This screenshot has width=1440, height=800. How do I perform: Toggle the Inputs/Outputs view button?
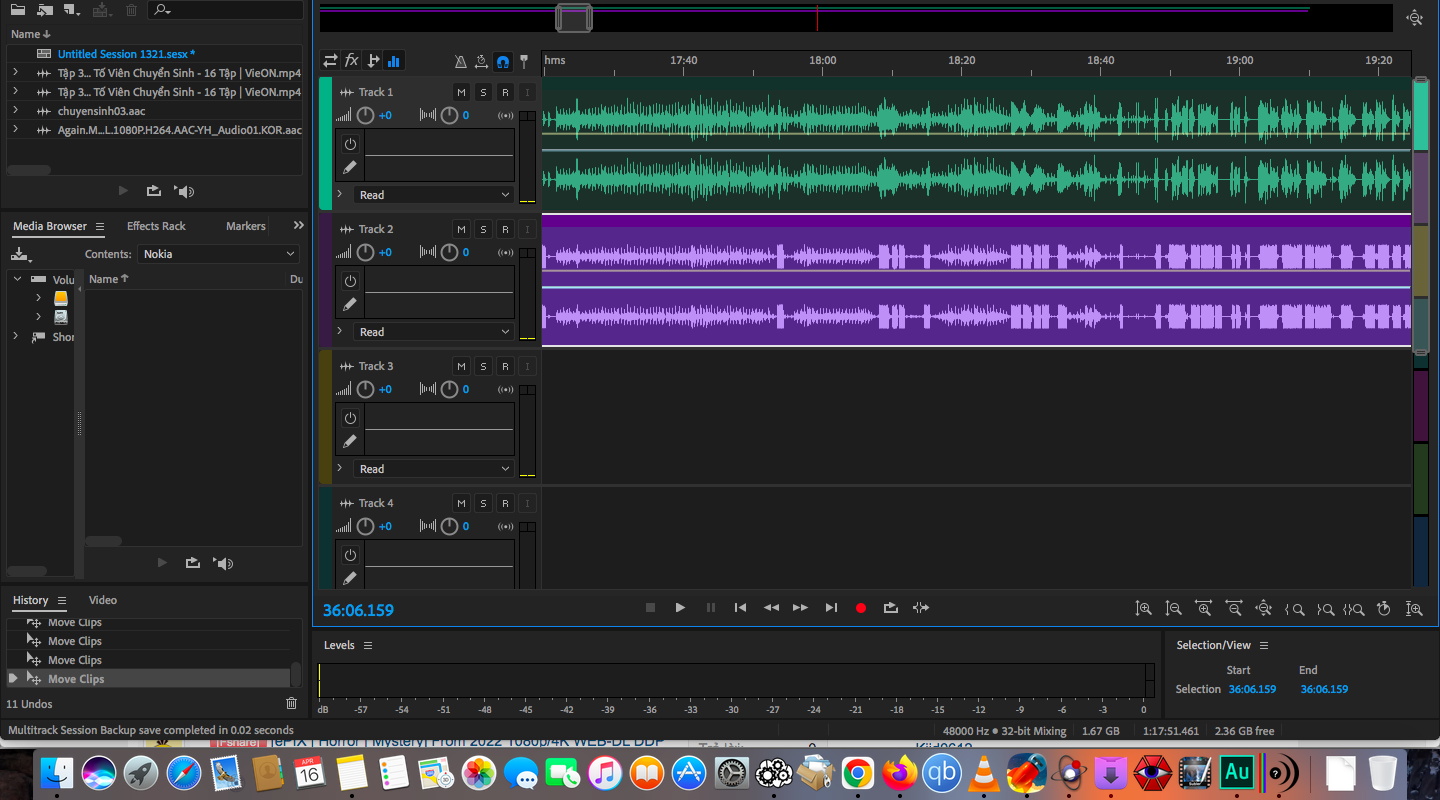[x=330, y=61]
